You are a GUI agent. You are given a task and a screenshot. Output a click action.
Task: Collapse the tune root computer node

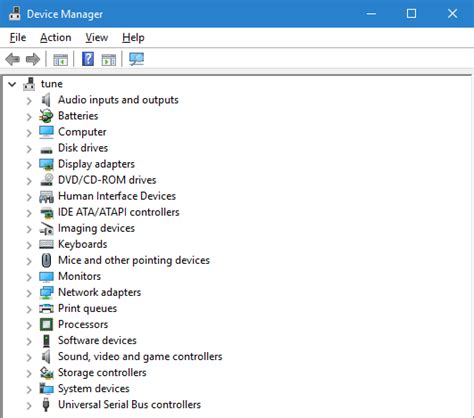point(12,84)
